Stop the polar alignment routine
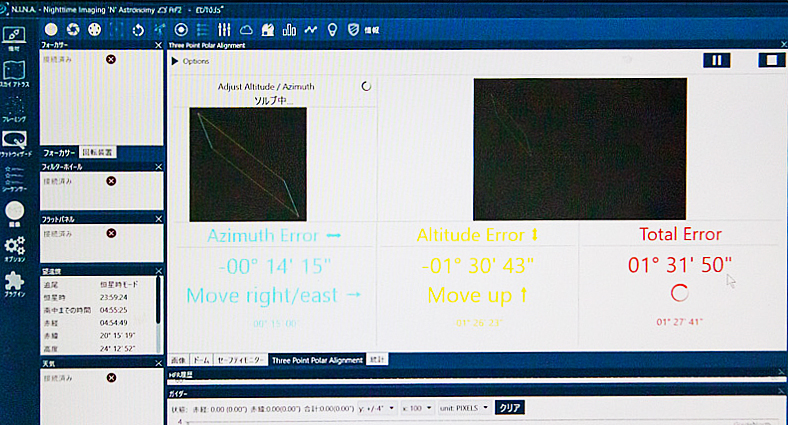 pyautogui.click(x=772, y=61)
